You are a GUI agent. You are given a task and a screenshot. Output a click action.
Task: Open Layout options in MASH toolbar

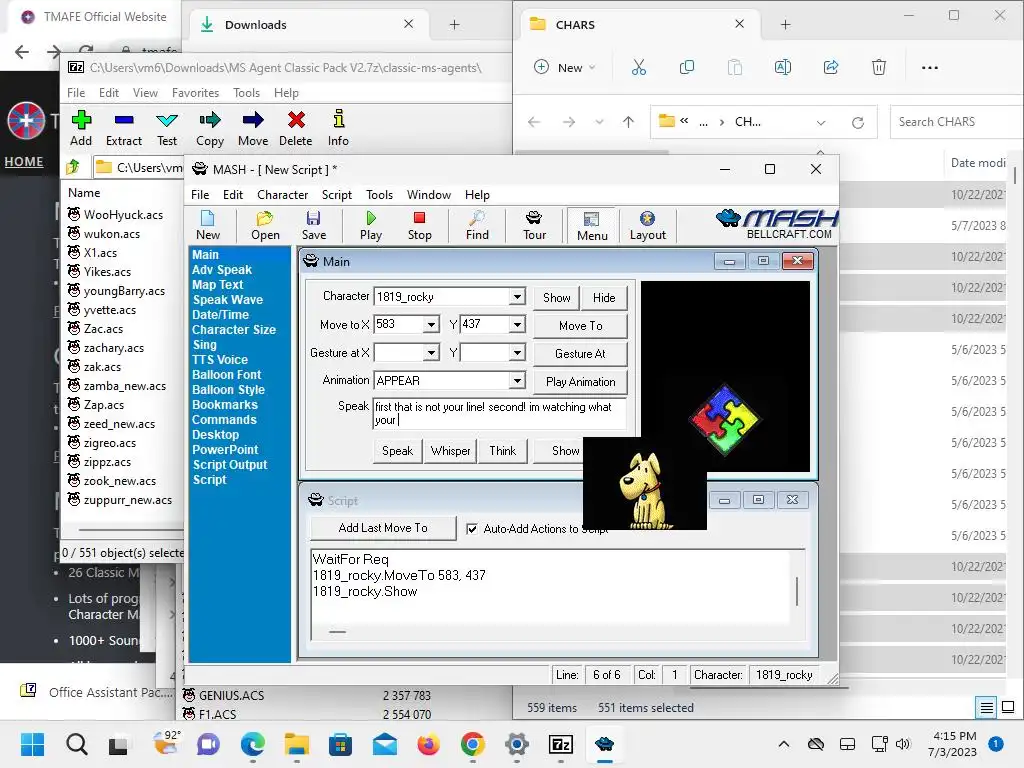[648, 225]
